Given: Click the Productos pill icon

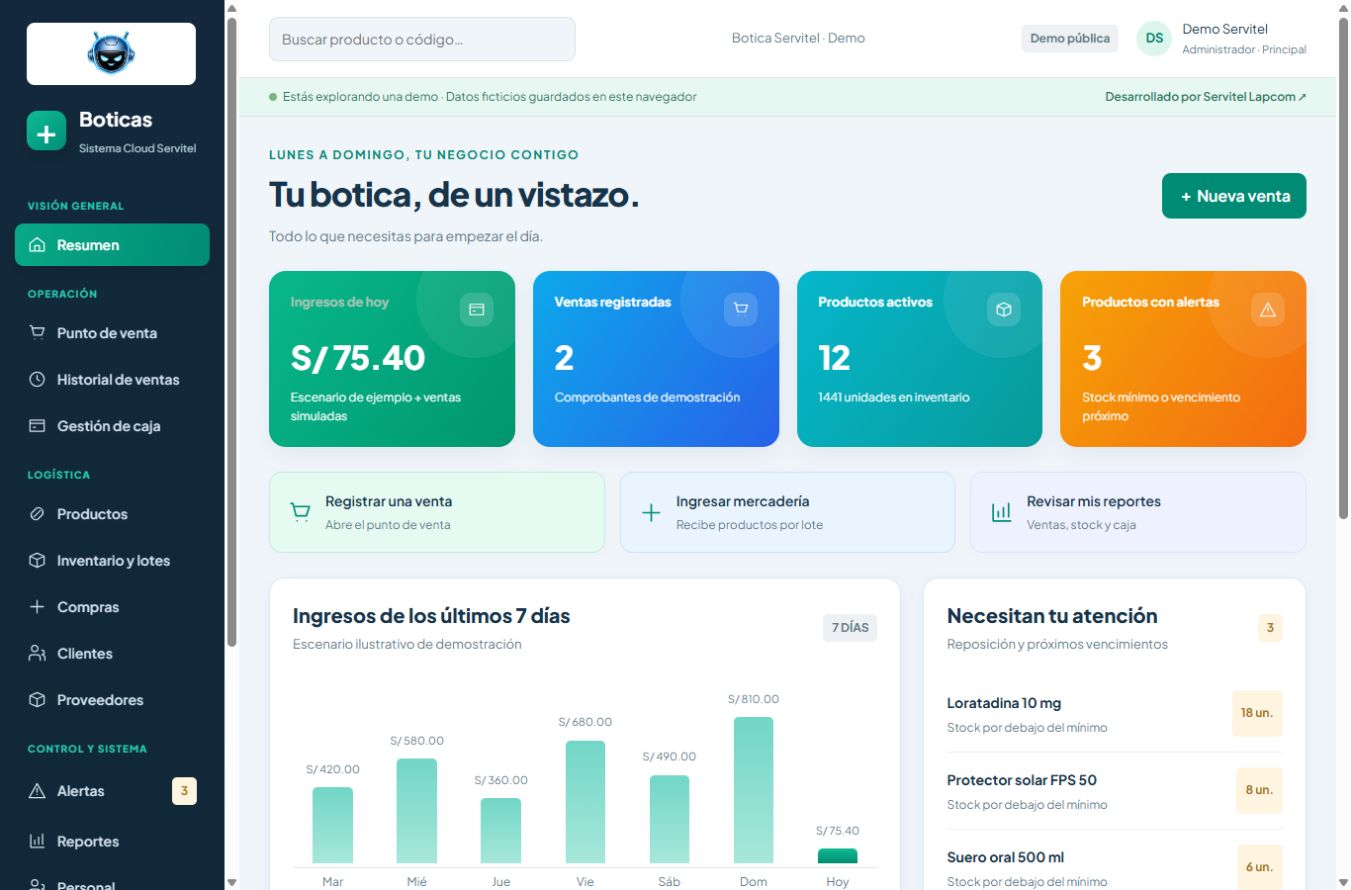Looking at the screenshot, I should (37, 514).
